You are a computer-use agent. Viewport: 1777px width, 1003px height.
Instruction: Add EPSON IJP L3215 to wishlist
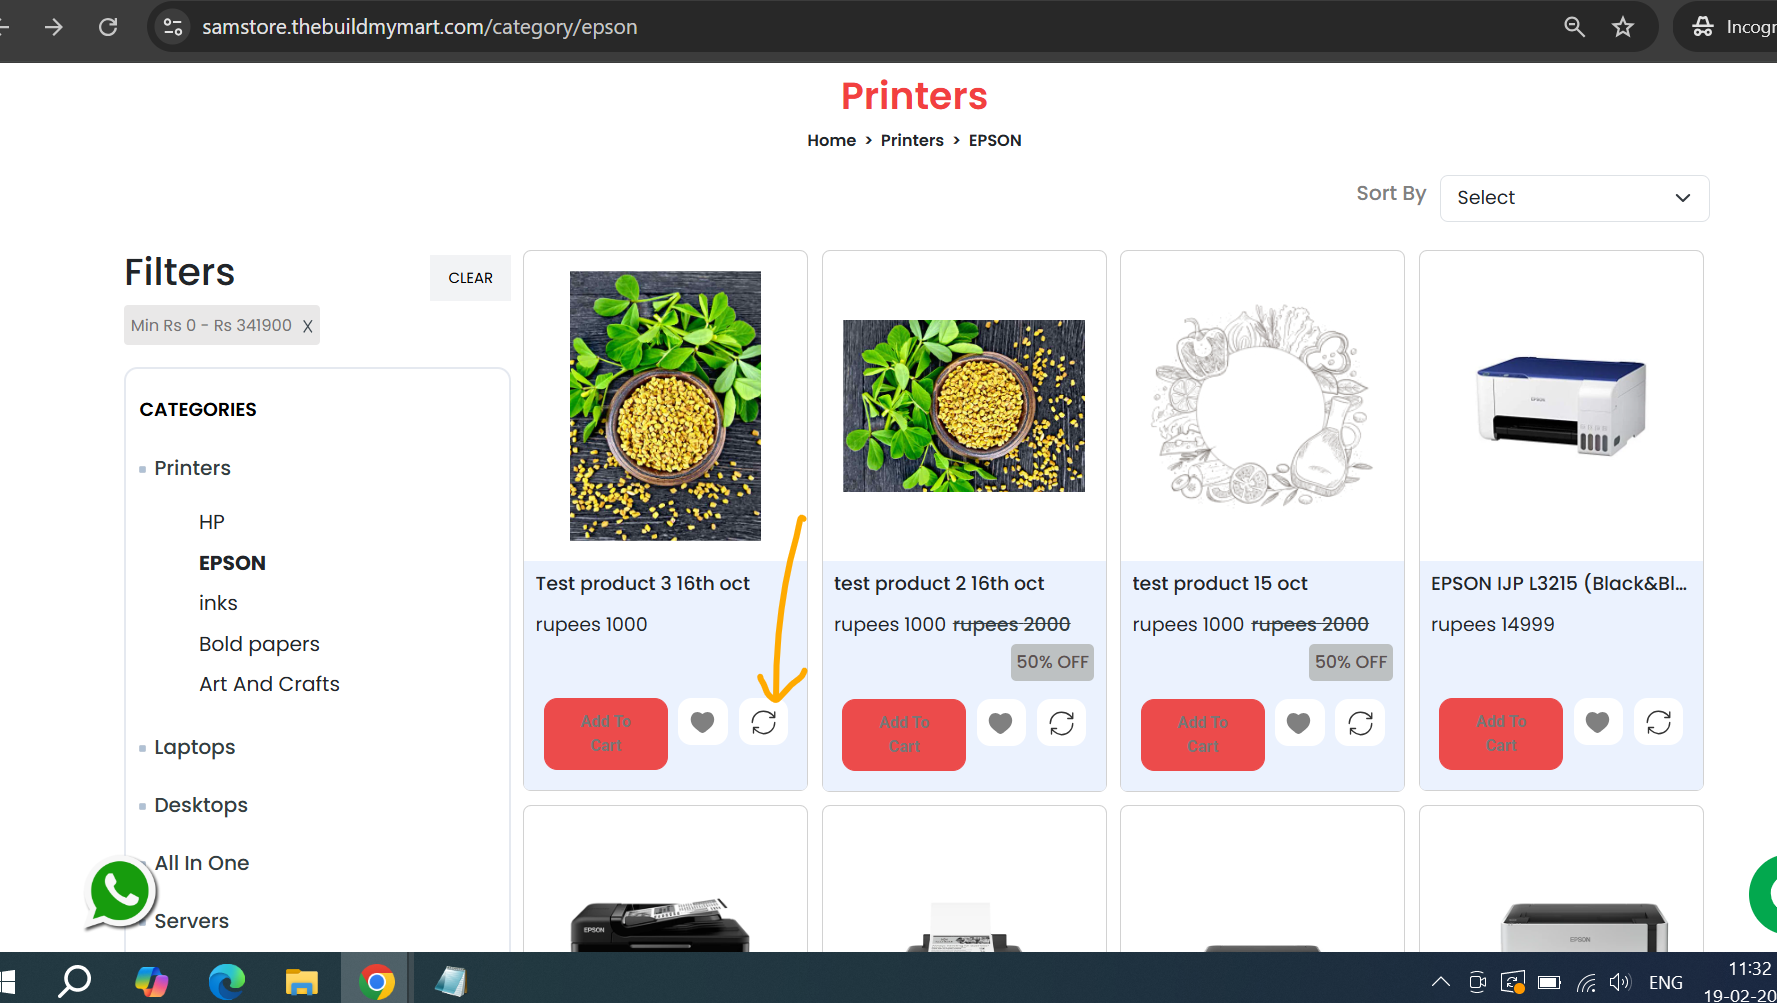(x=1598, y=722)
